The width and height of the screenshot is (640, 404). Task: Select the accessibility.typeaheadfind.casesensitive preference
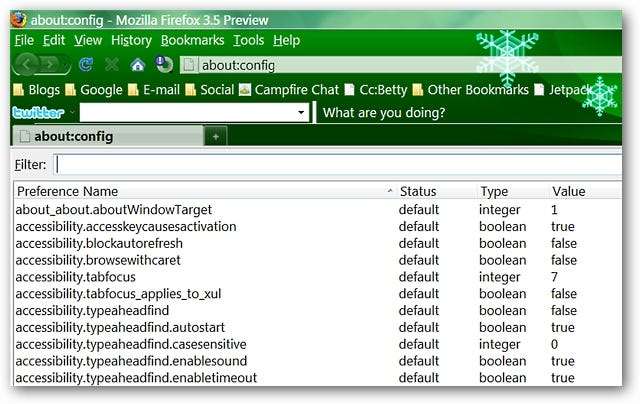pyautogui.click(x=131, y=344)
